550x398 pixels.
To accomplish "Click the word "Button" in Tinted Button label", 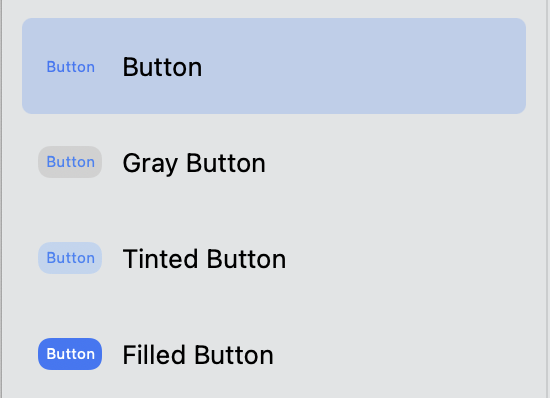I will pos(246,259).
